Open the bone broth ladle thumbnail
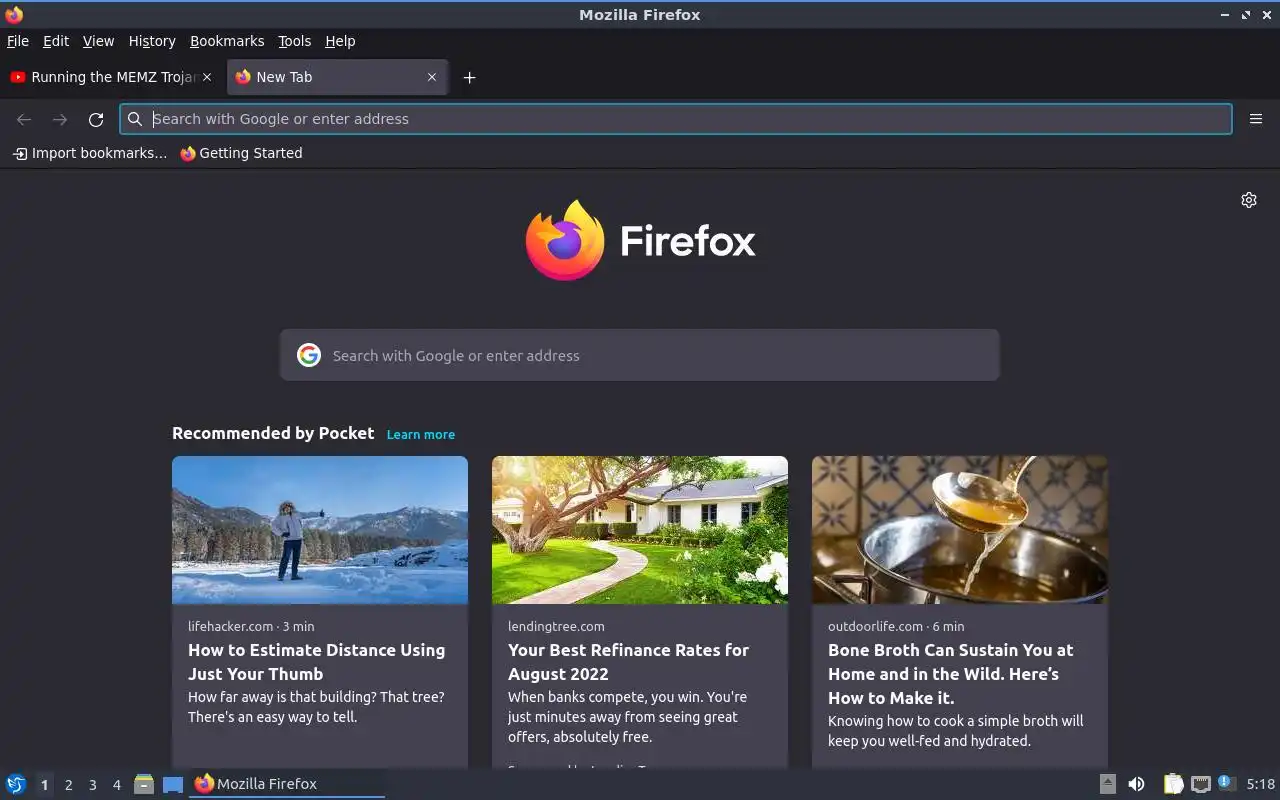This screenshot has width=1280, height=800. point(960,530)
